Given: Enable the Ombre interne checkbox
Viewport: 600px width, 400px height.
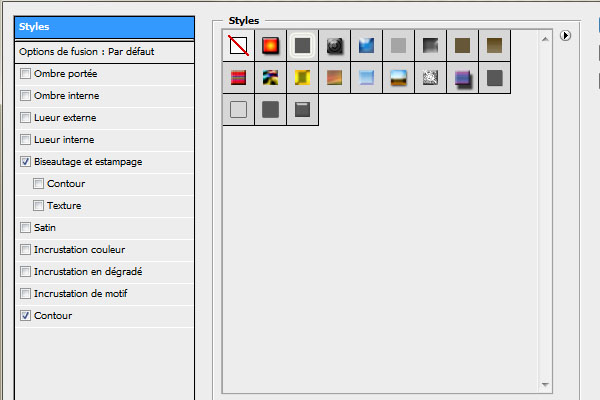Looking at the screenshot, I should point(25,95).
